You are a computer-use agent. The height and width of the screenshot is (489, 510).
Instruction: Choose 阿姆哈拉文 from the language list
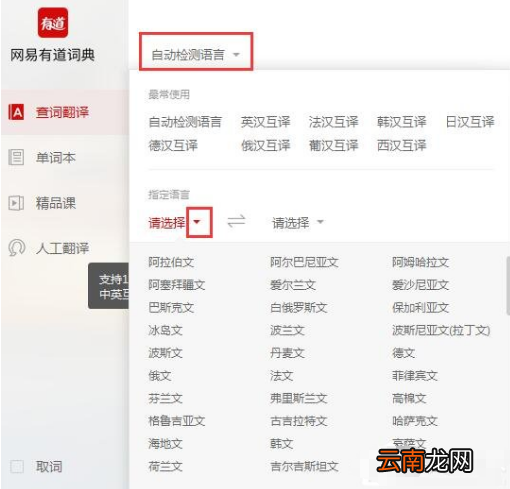pyautogui.click(x=420, y=262)
